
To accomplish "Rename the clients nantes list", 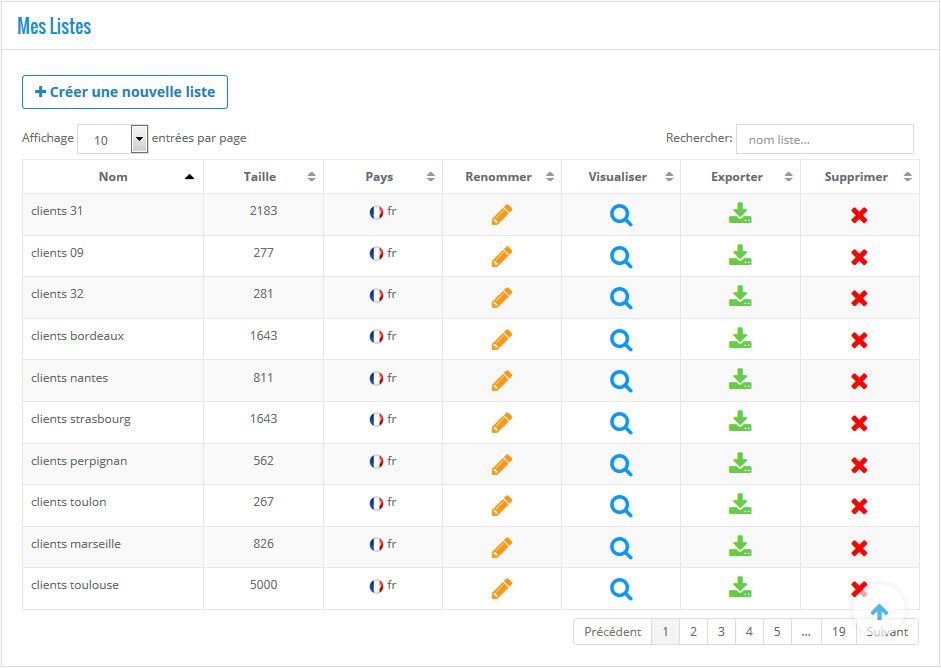I will [502, 381].
